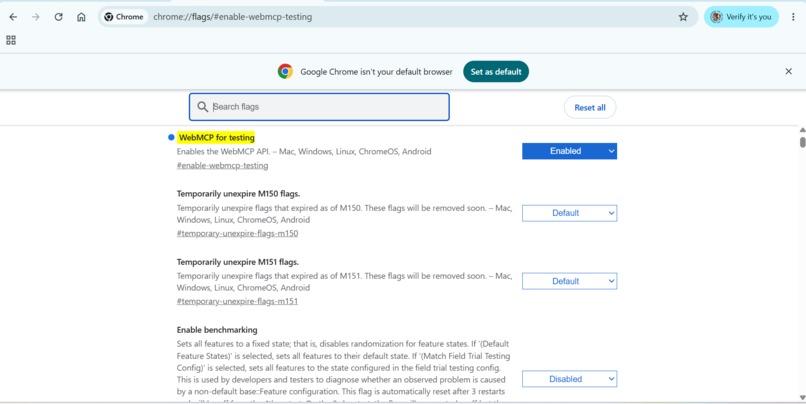
Task: Click Google Chrome isn't your default browser text
Action: coord(376,72)
